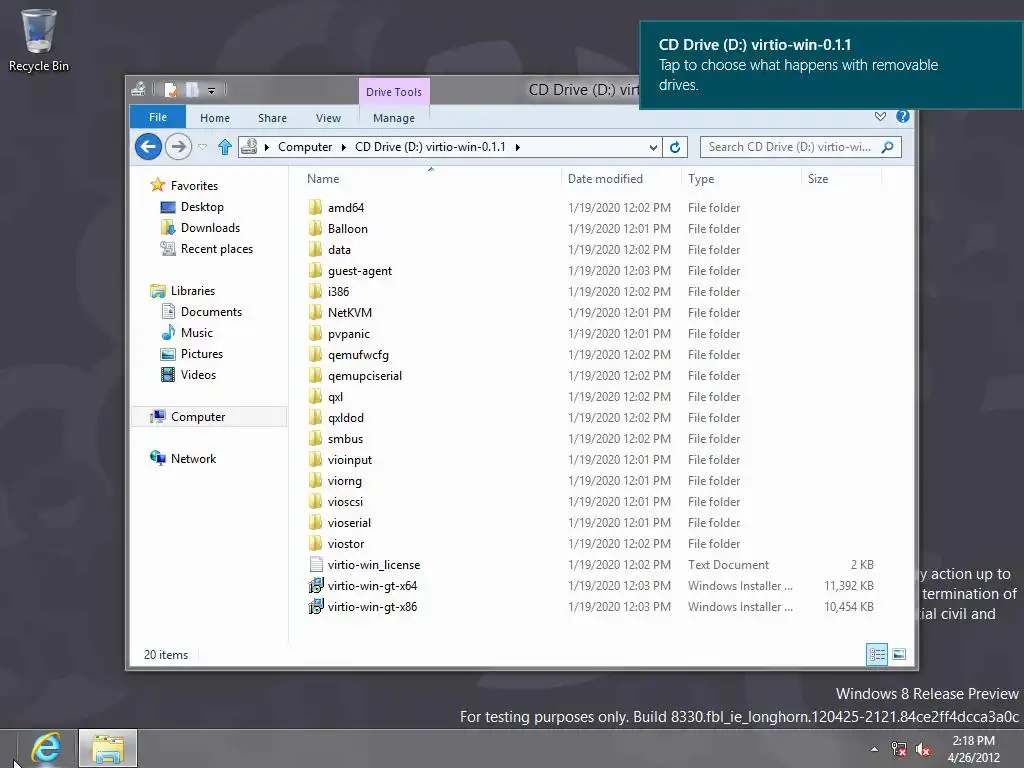The height and width of the screenshot is (768, 1024).
Task: Open Desktop in Favorites
Action: [202, 207]
